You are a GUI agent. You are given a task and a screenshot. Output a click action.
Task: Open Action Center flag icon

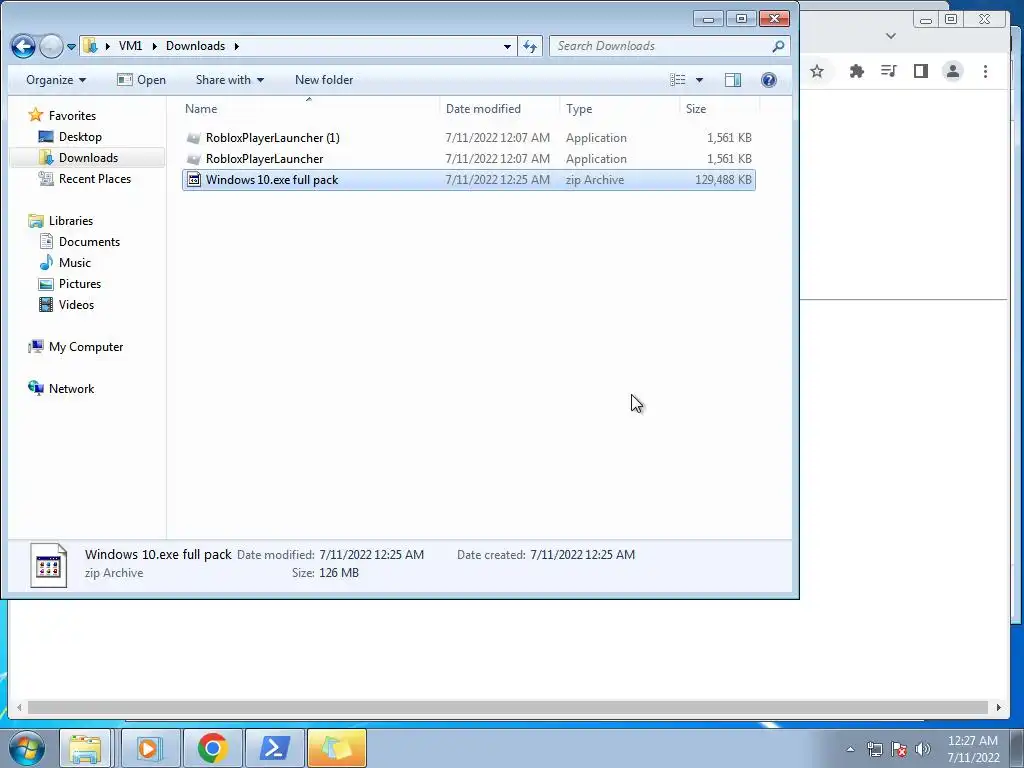click(x=899, y=749)
